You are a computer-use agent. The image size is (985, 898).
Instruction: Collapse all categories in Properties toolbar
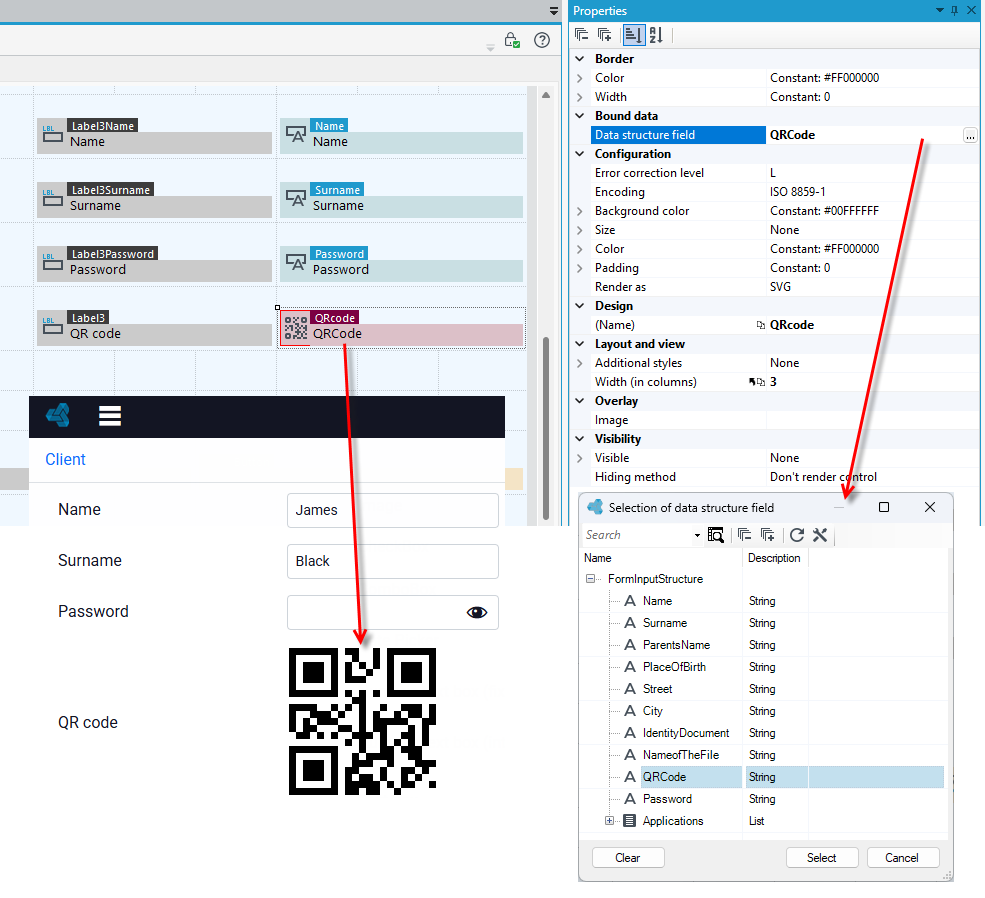582,35
